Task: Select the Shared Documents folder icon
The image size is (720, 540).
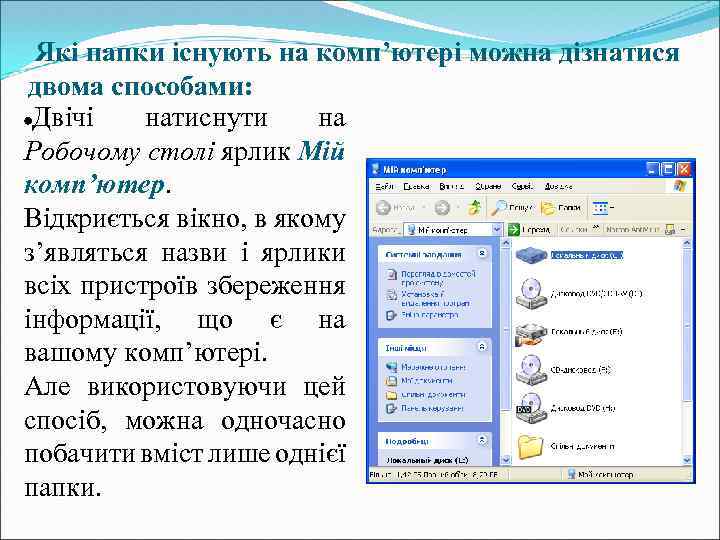Action: [x=531, y=446]
